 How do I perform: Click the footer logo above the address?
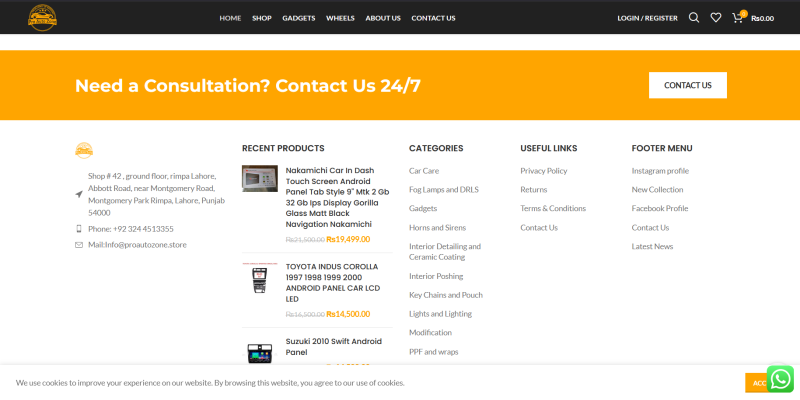pyautogui.click(x=84, y=150)
